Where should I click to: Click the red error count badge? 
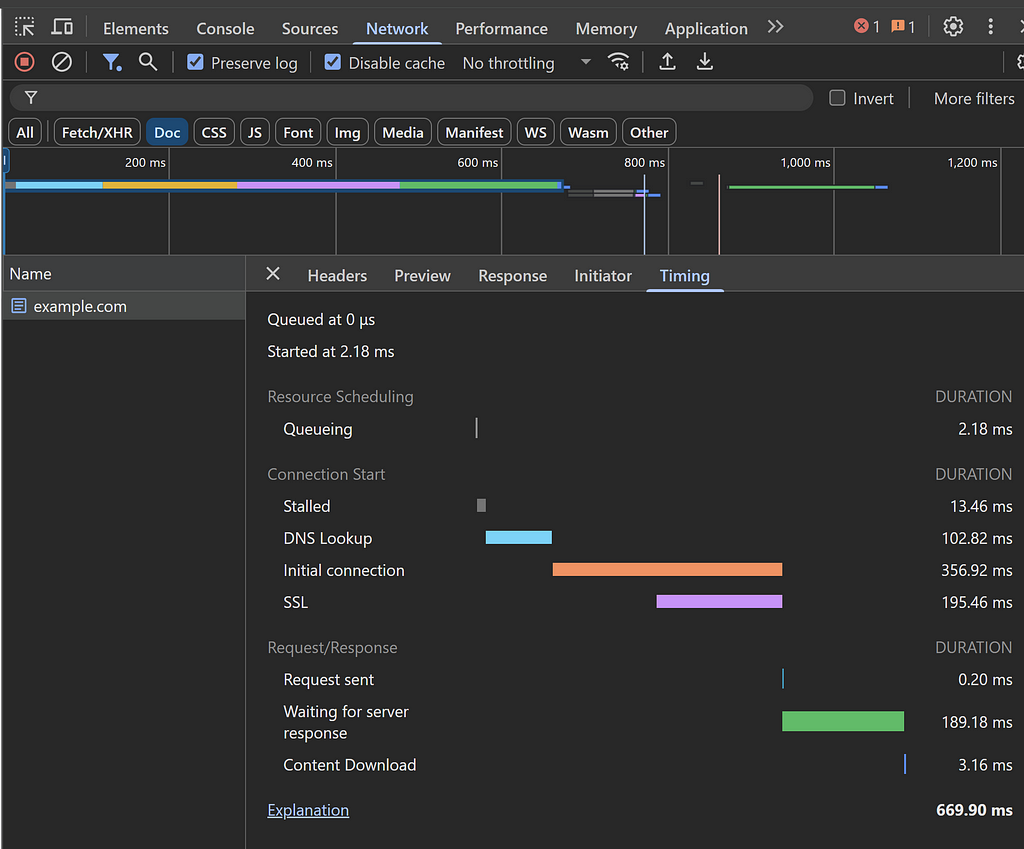point(867,27)
